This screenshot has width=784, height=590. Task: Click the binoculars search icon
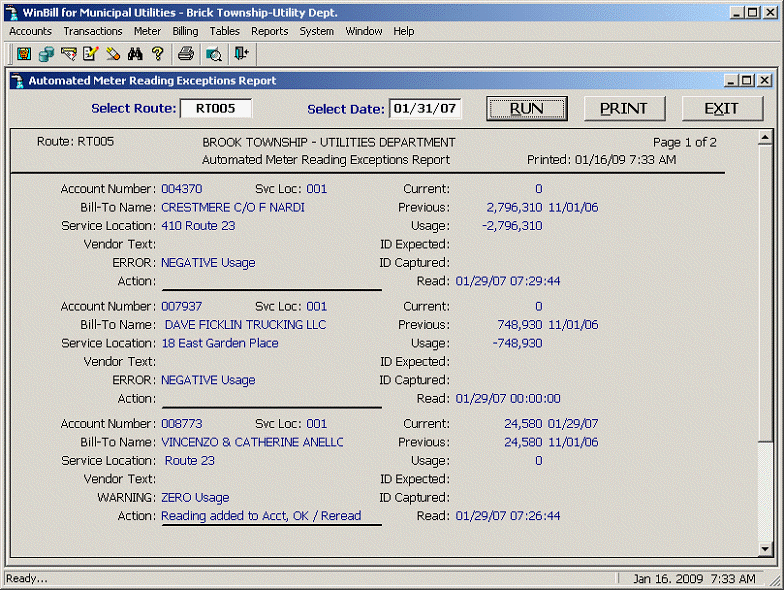click(x=135, y=54)
